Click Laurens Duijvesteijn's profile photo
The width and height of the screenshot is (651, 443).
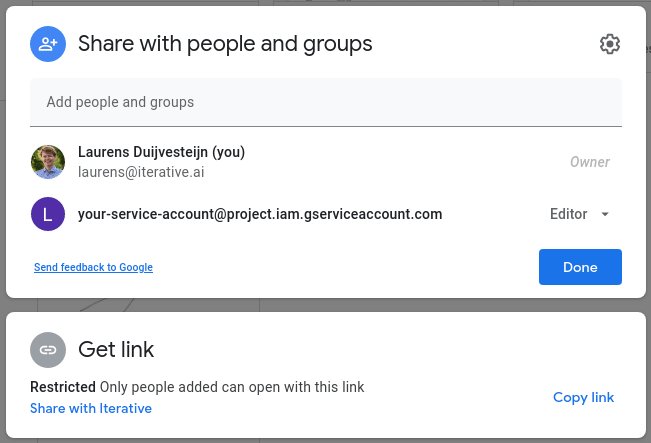pyautogui.click(x=48, y=162)
